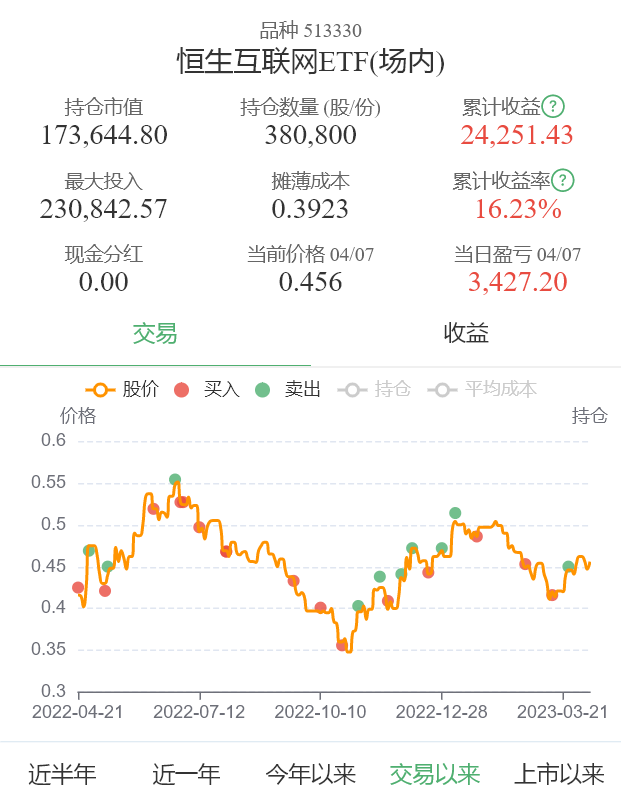Switch to the 交易 tab
Viewport: 621px width, 807px height.
point(155,334)
